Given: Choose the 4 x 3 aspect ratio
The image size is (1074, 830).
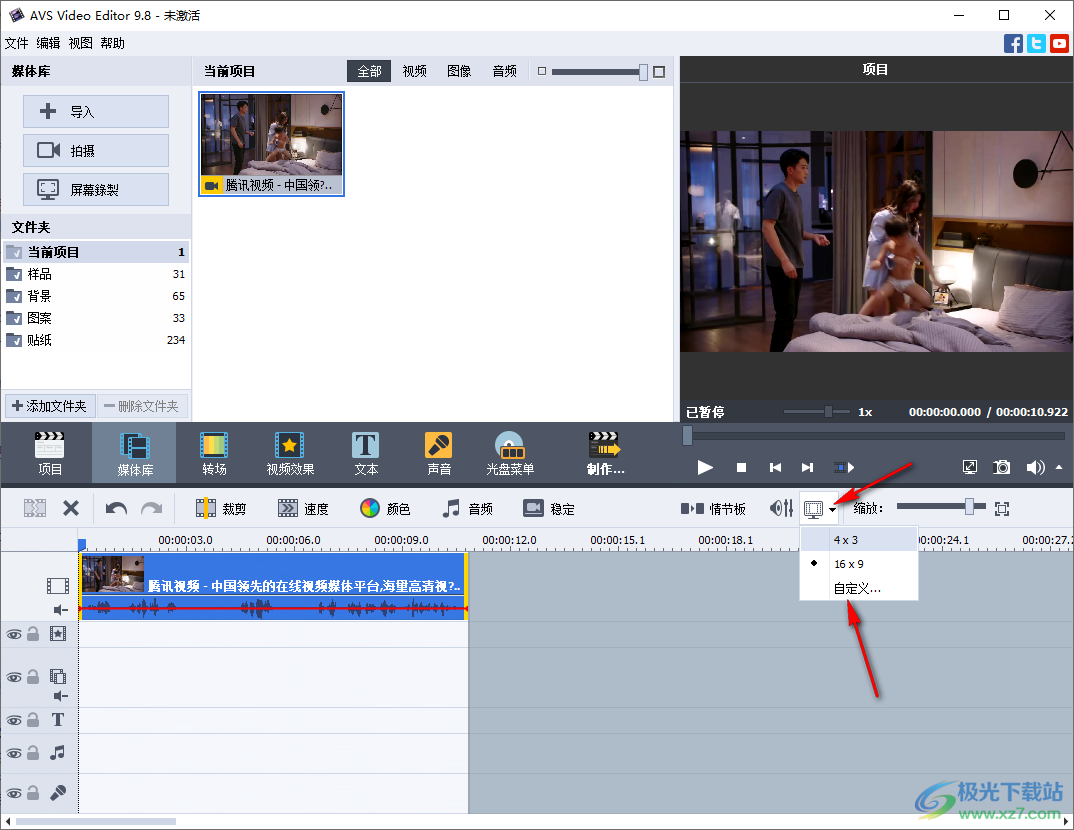Looking at the screenshot, I should 859,540.
